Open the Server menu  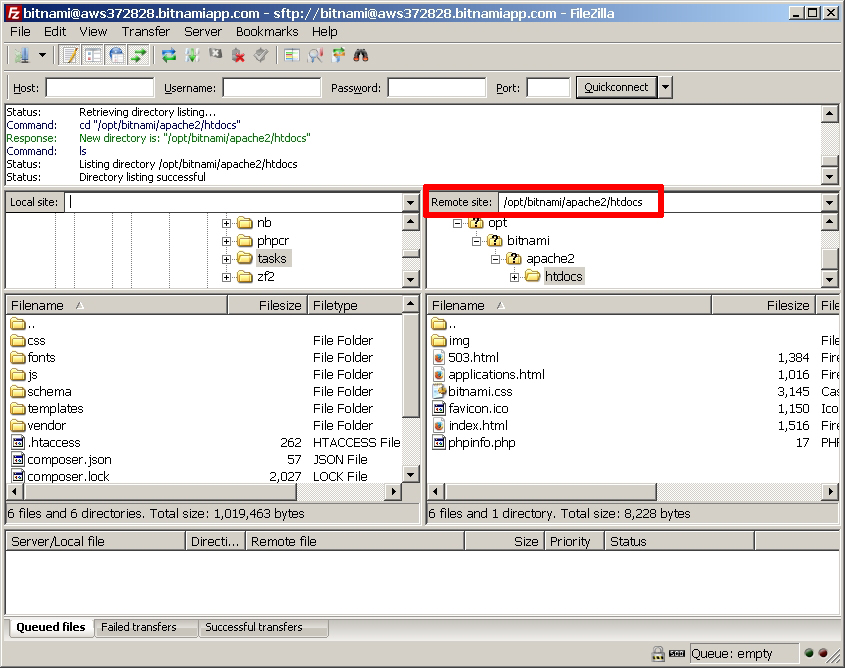203,32
